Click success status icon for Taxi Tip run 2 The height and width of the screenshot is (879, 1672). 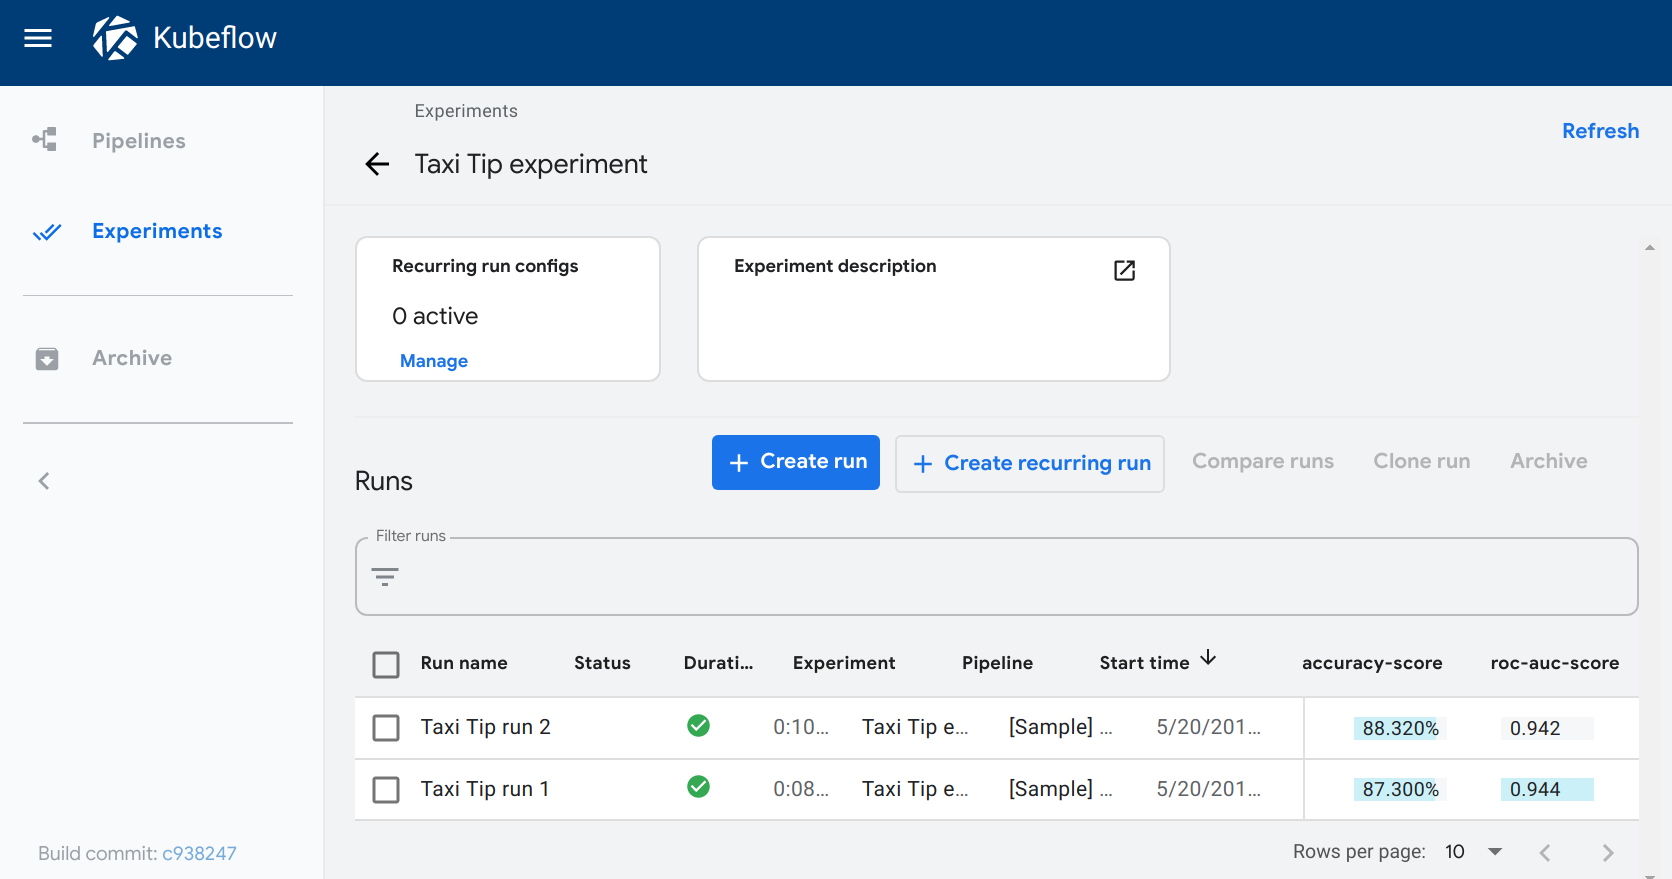pyautogui.click(x=699, y=726)
